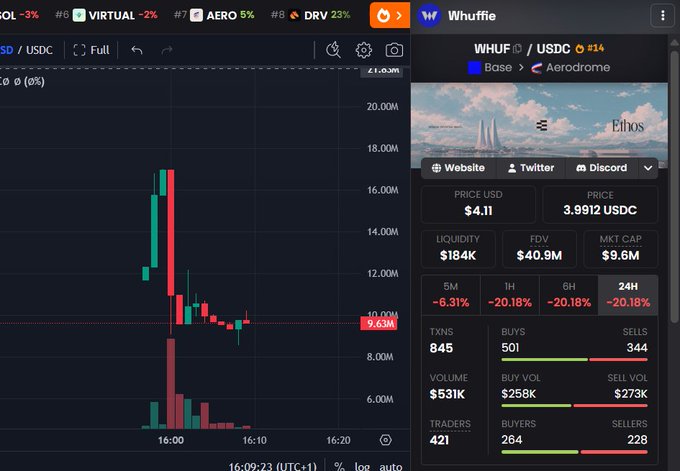The image size is (680, 471).
Task: Click the Aerodrome DEX icon
Action: [536, 68]
